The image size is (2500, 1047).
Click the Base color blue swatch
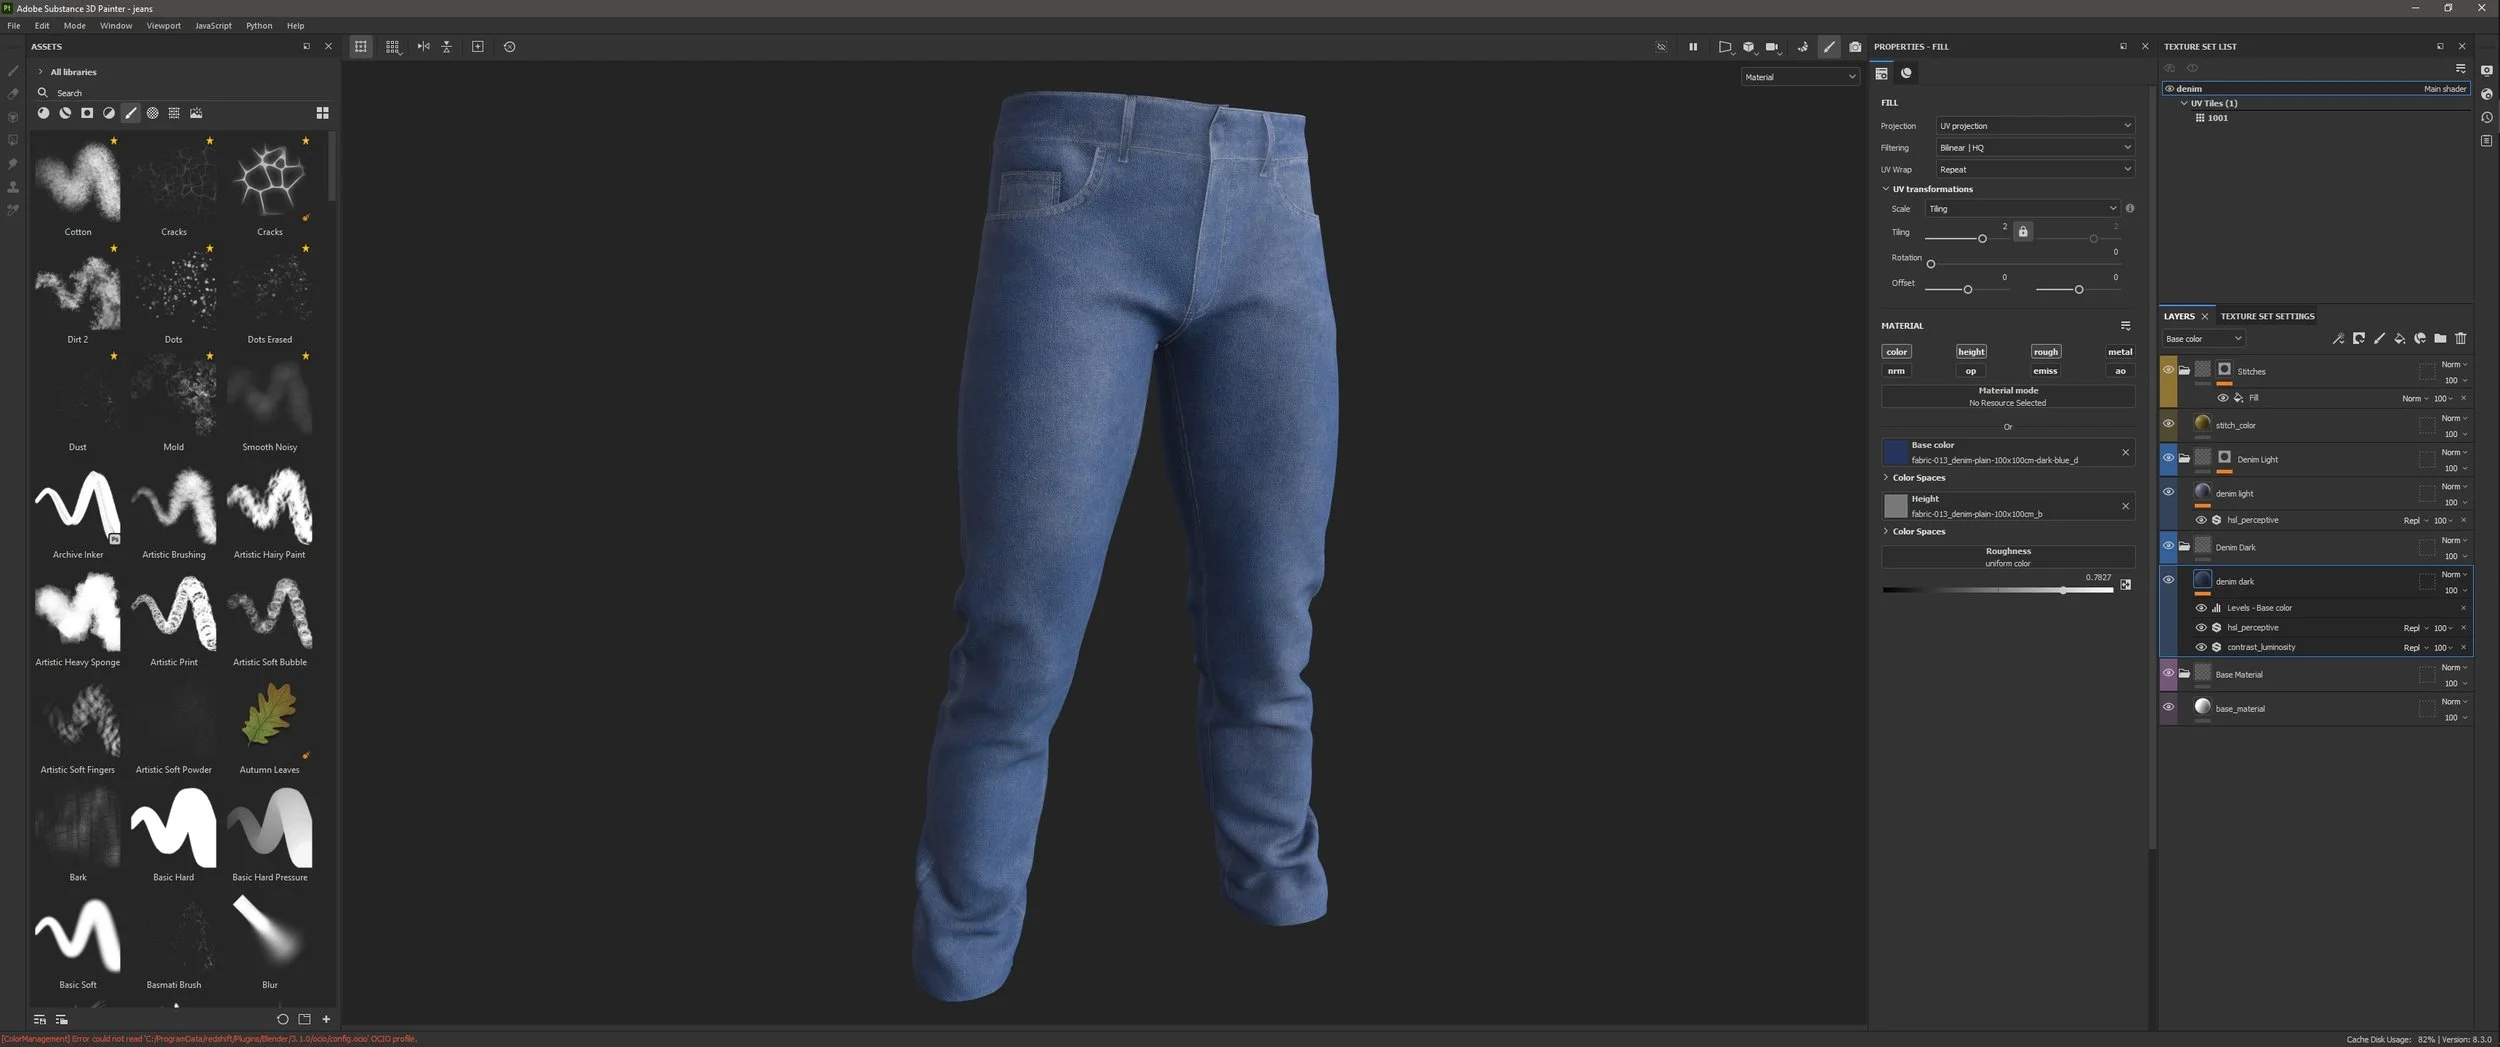point(1896,452)
